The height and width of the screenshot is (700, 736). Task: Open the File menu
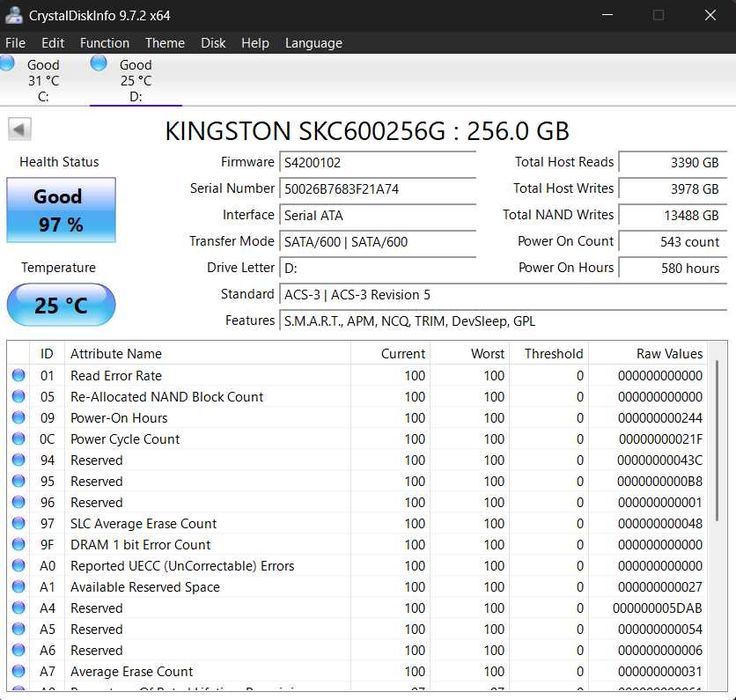pos(15,43)
